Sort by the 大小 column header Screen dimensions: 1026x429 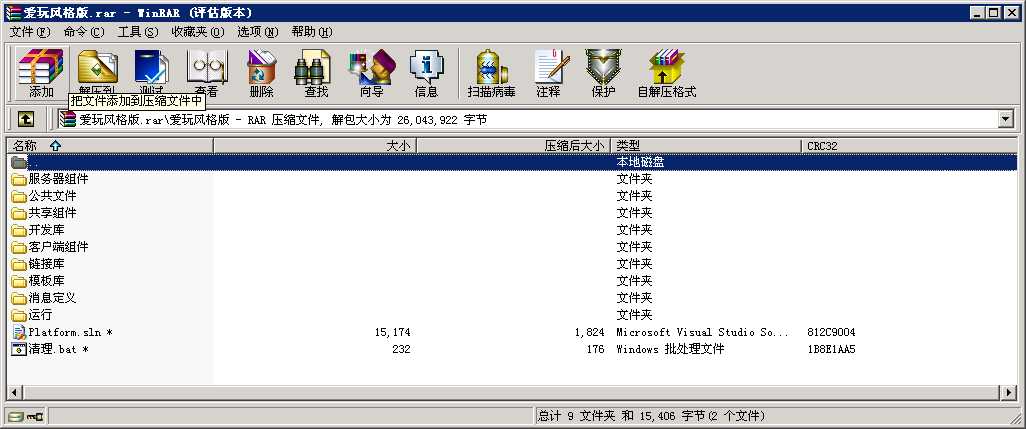point(315,146)
